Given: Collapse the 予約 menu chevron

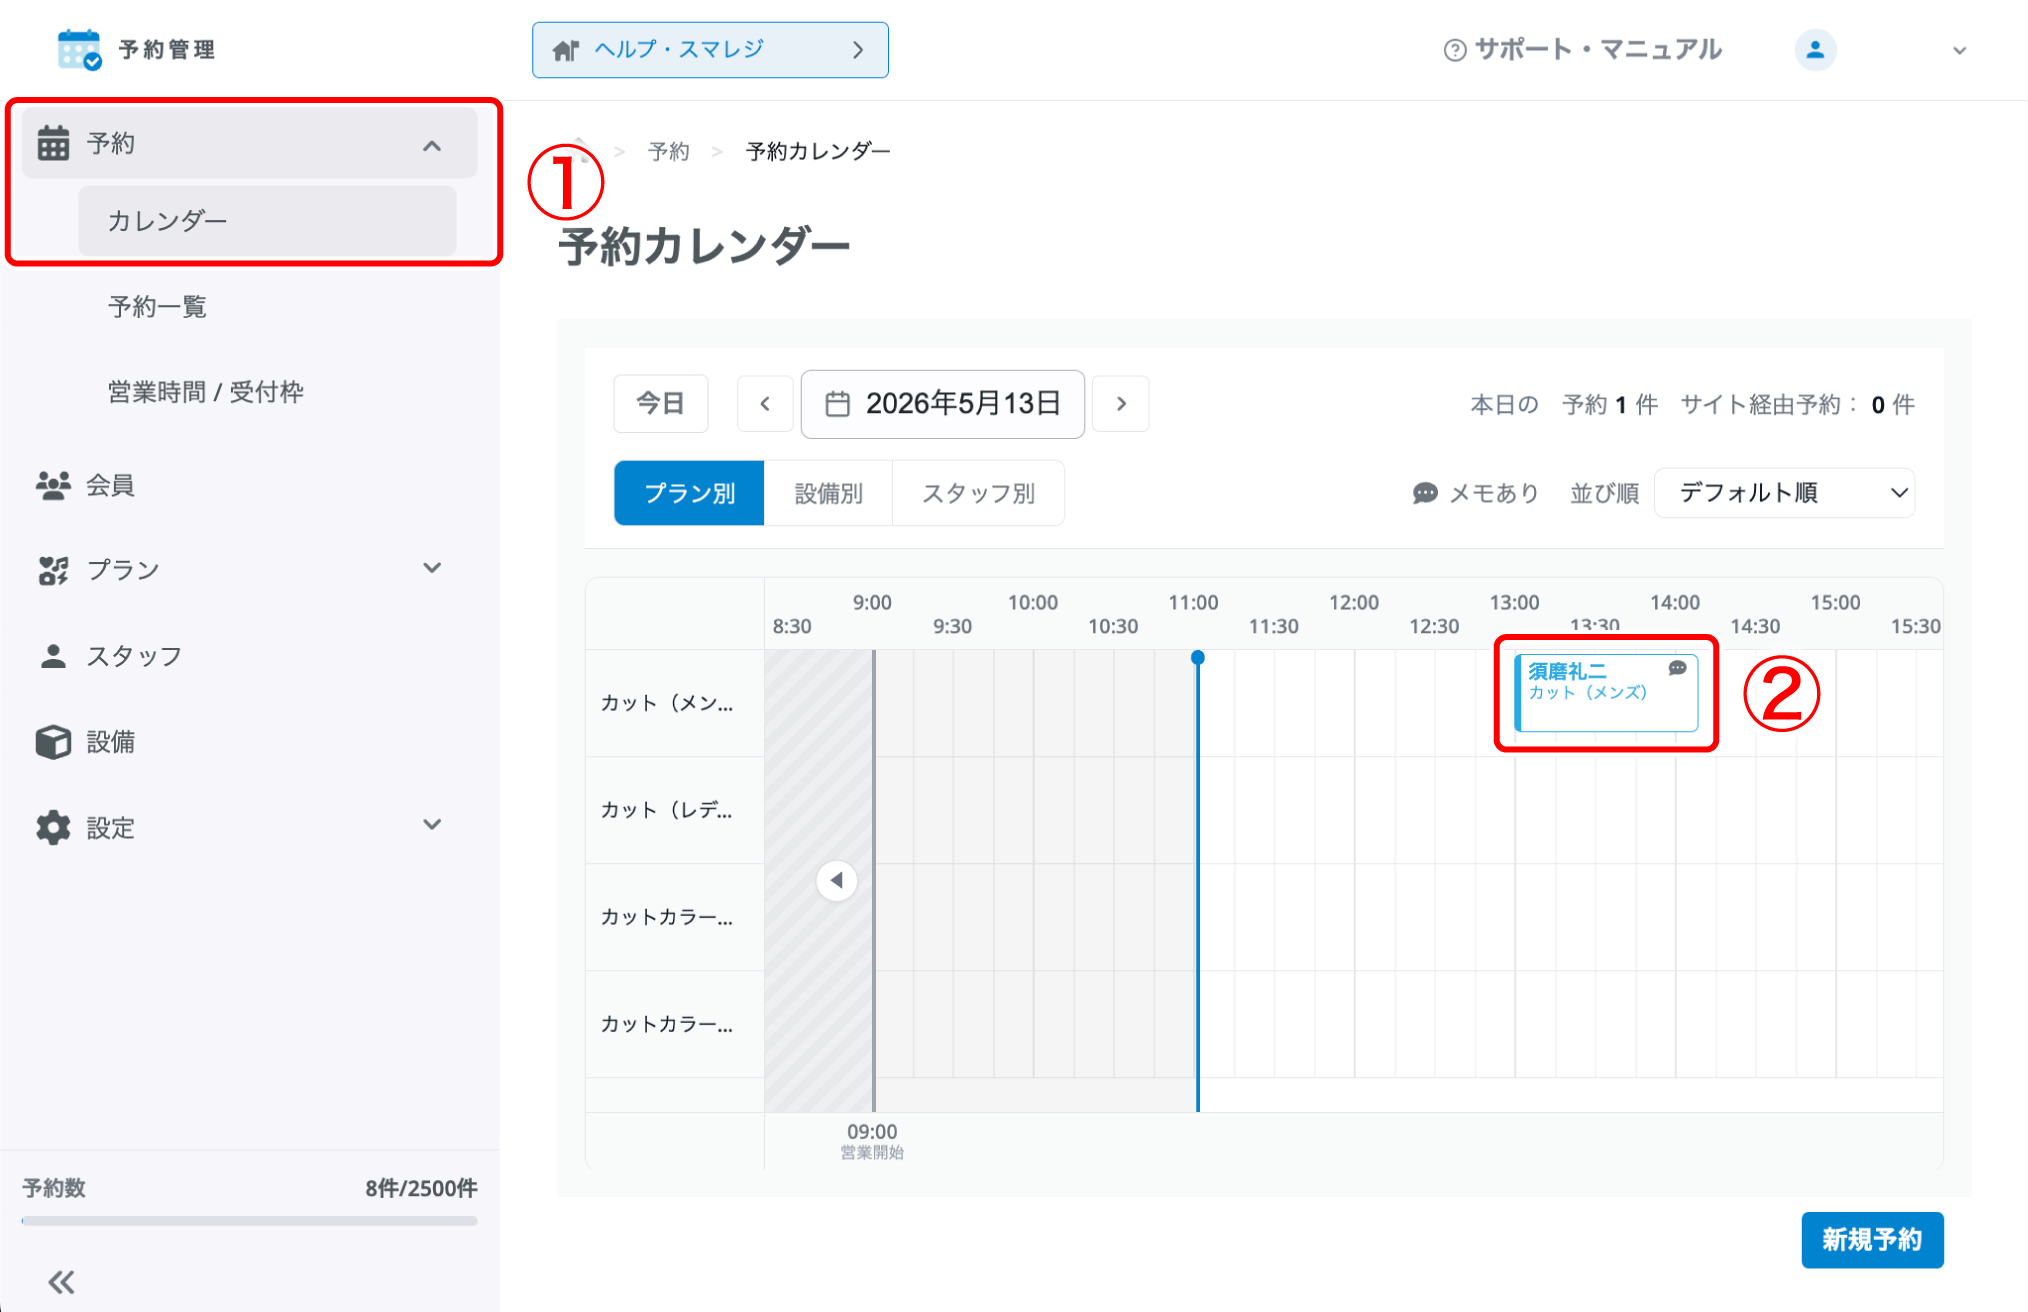Looking at the screenshot, I should click(432, 146).
